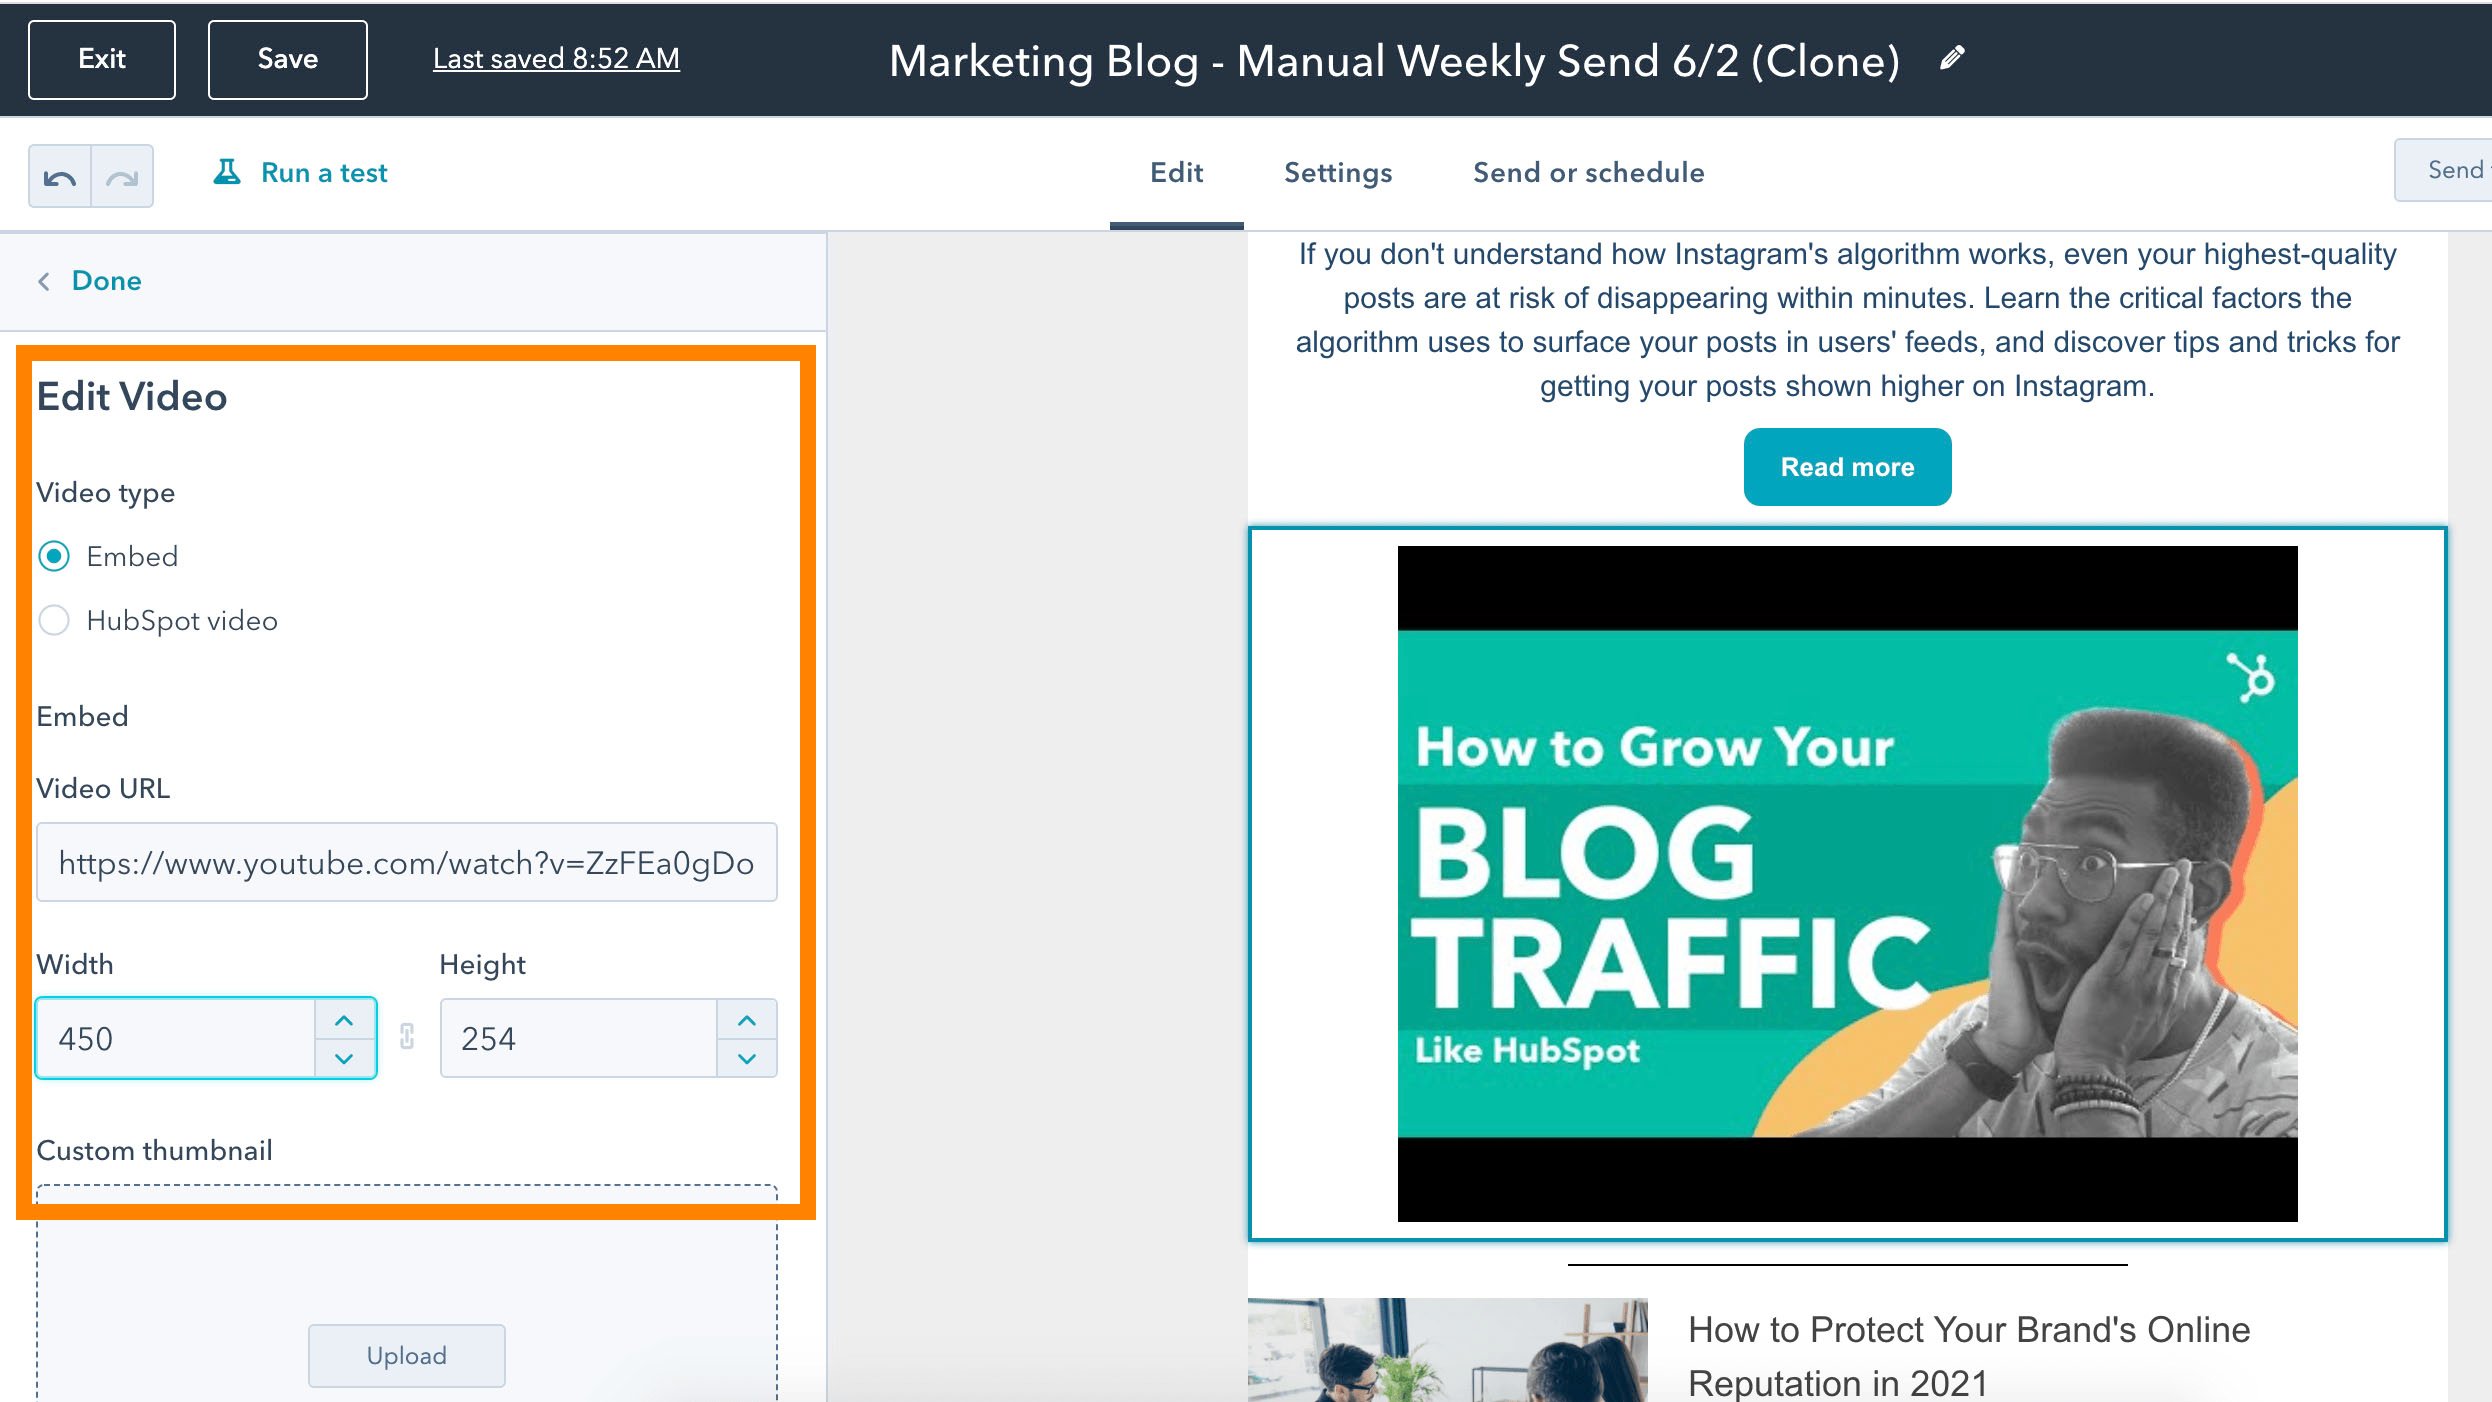Click the Upload button icon area

point(406,1354)
